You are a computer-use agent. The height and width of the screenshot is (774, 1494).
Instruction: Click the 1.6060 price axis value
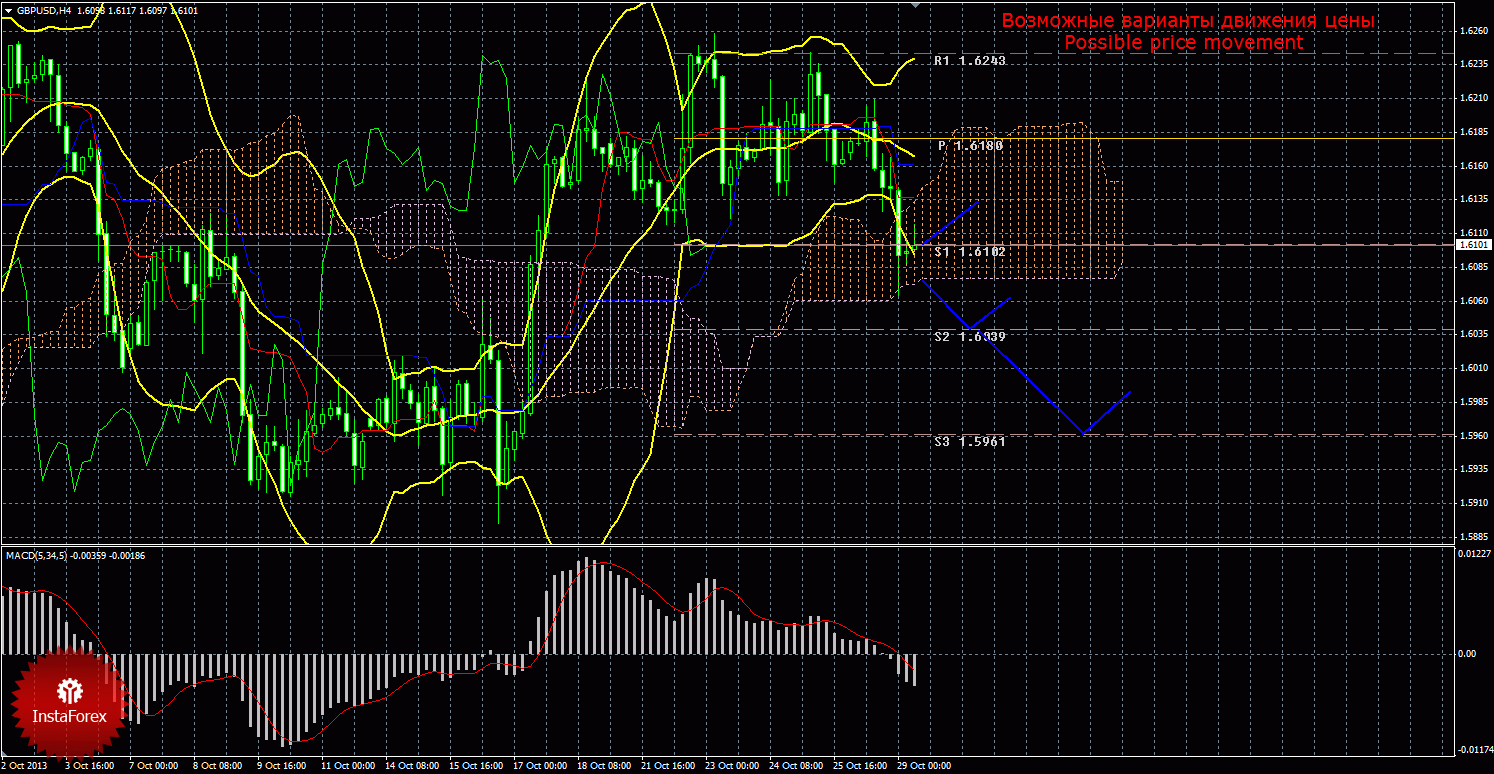(1473, 301)
